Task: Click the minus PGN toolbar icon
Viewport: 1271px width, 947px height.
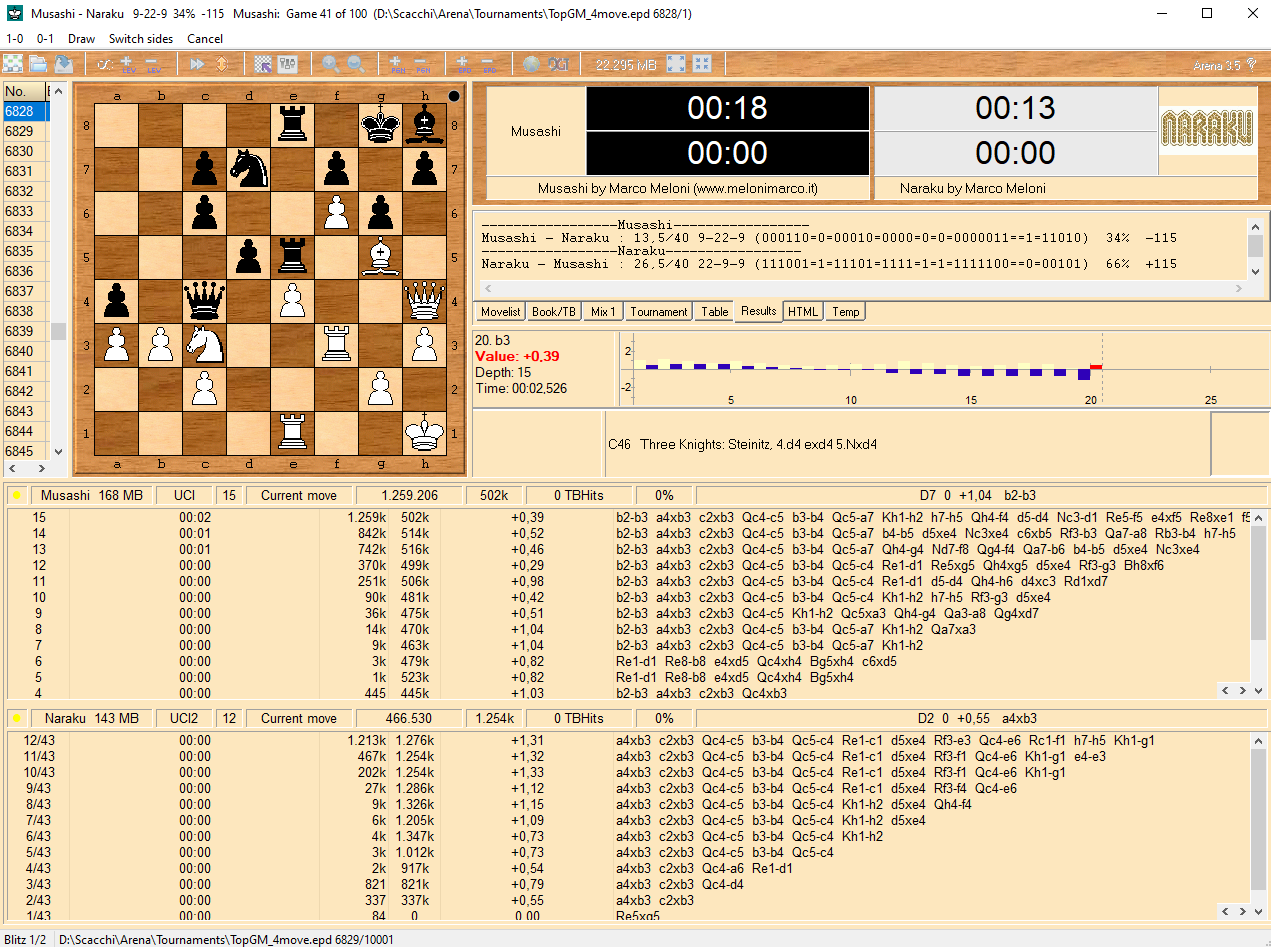Action: point(421,64)
